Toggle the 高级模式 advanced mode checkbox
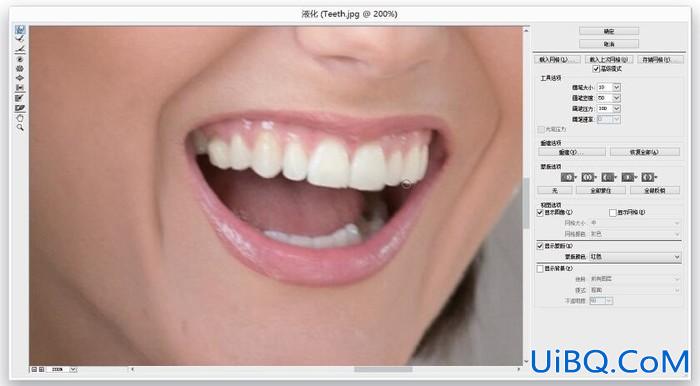The height and width of the screenshot is (386, 700). (596, 69)
